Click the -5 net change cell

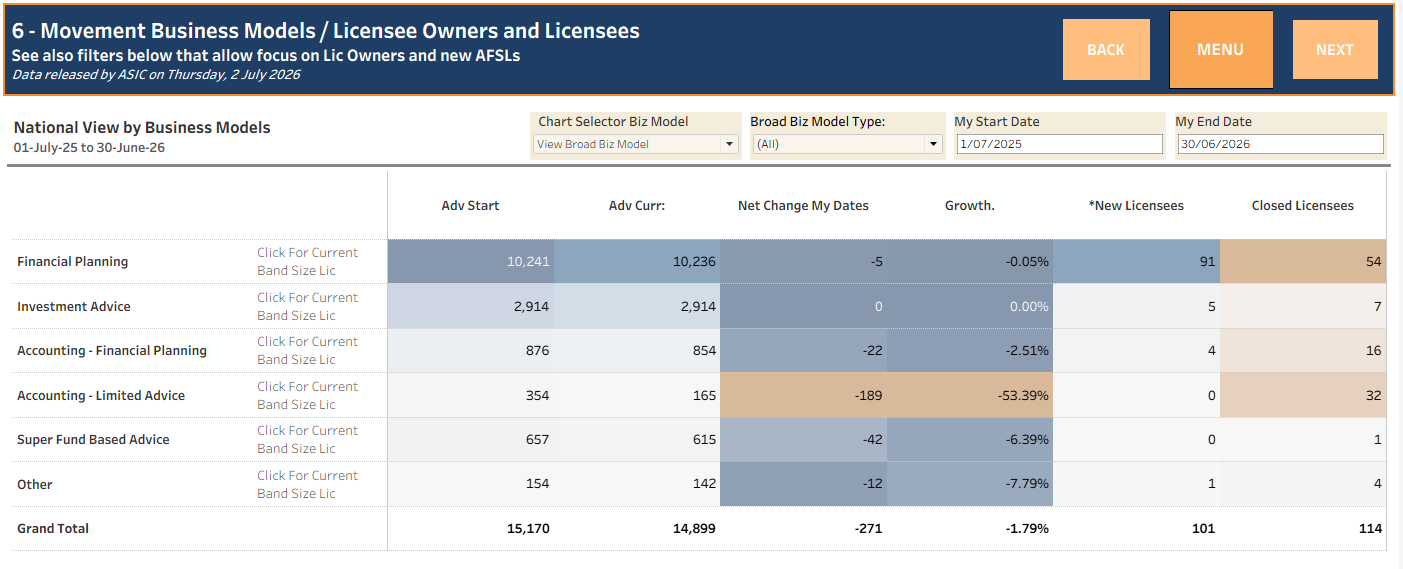tap(803, 261)
